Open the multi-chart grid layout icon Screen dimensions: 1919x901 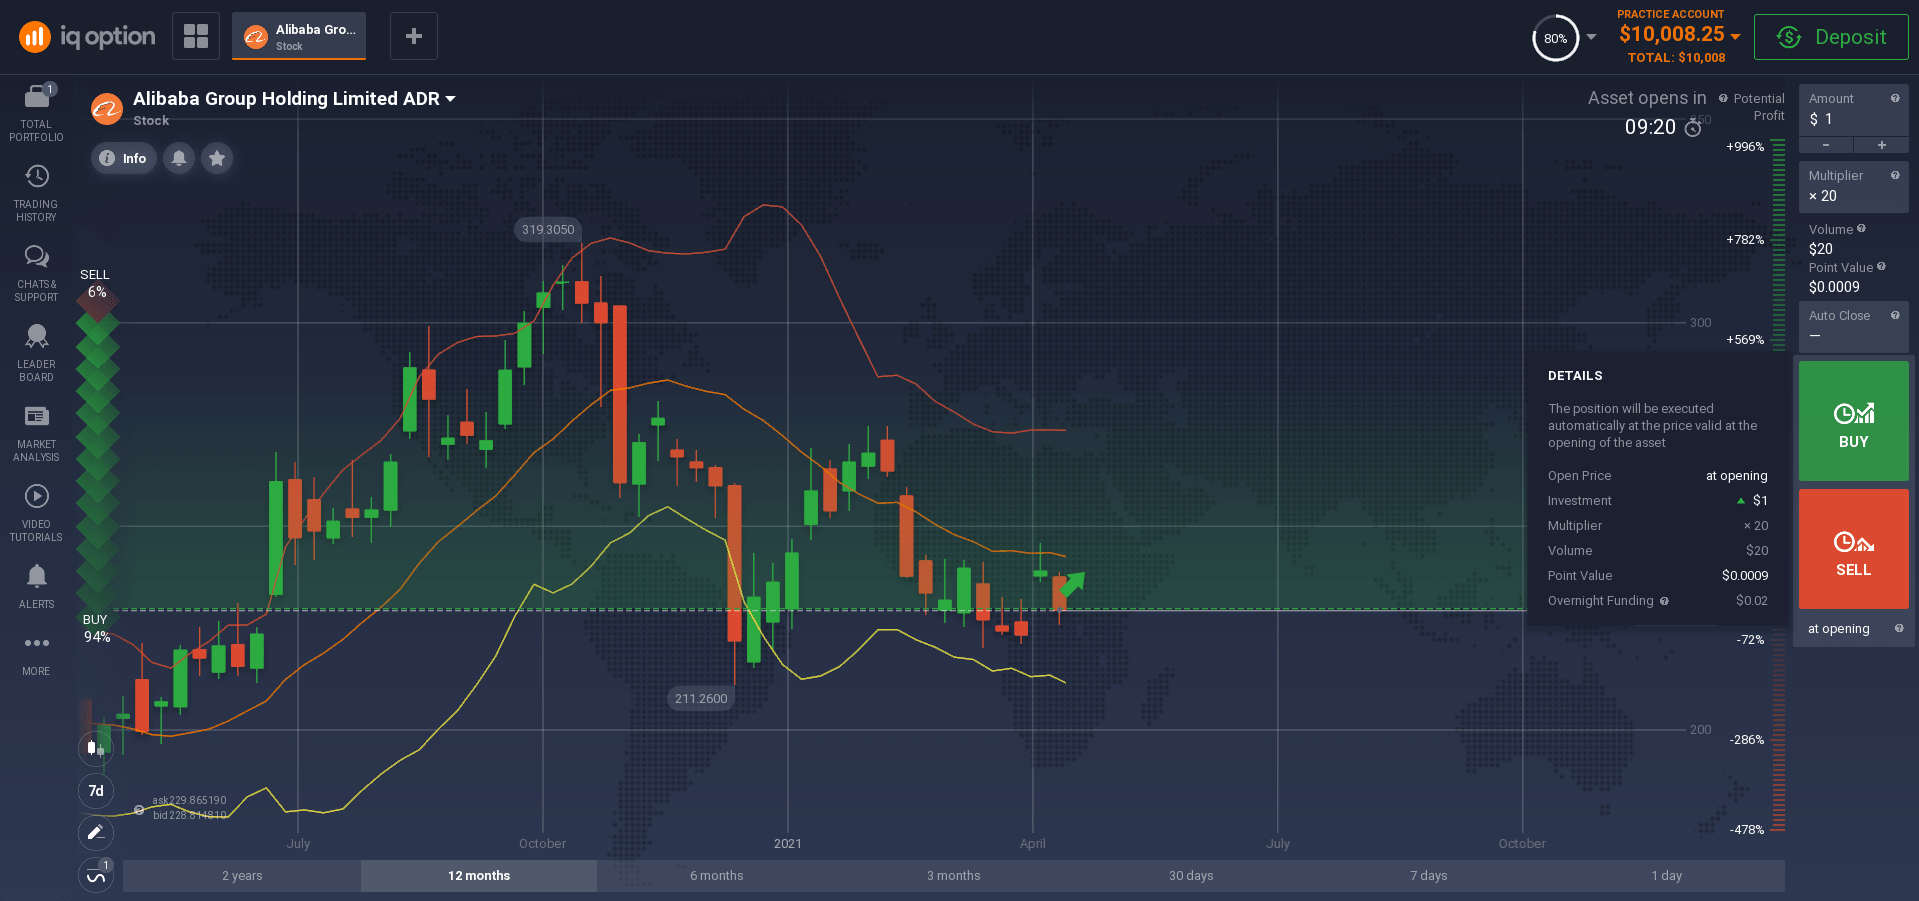(x=196, y=36)
